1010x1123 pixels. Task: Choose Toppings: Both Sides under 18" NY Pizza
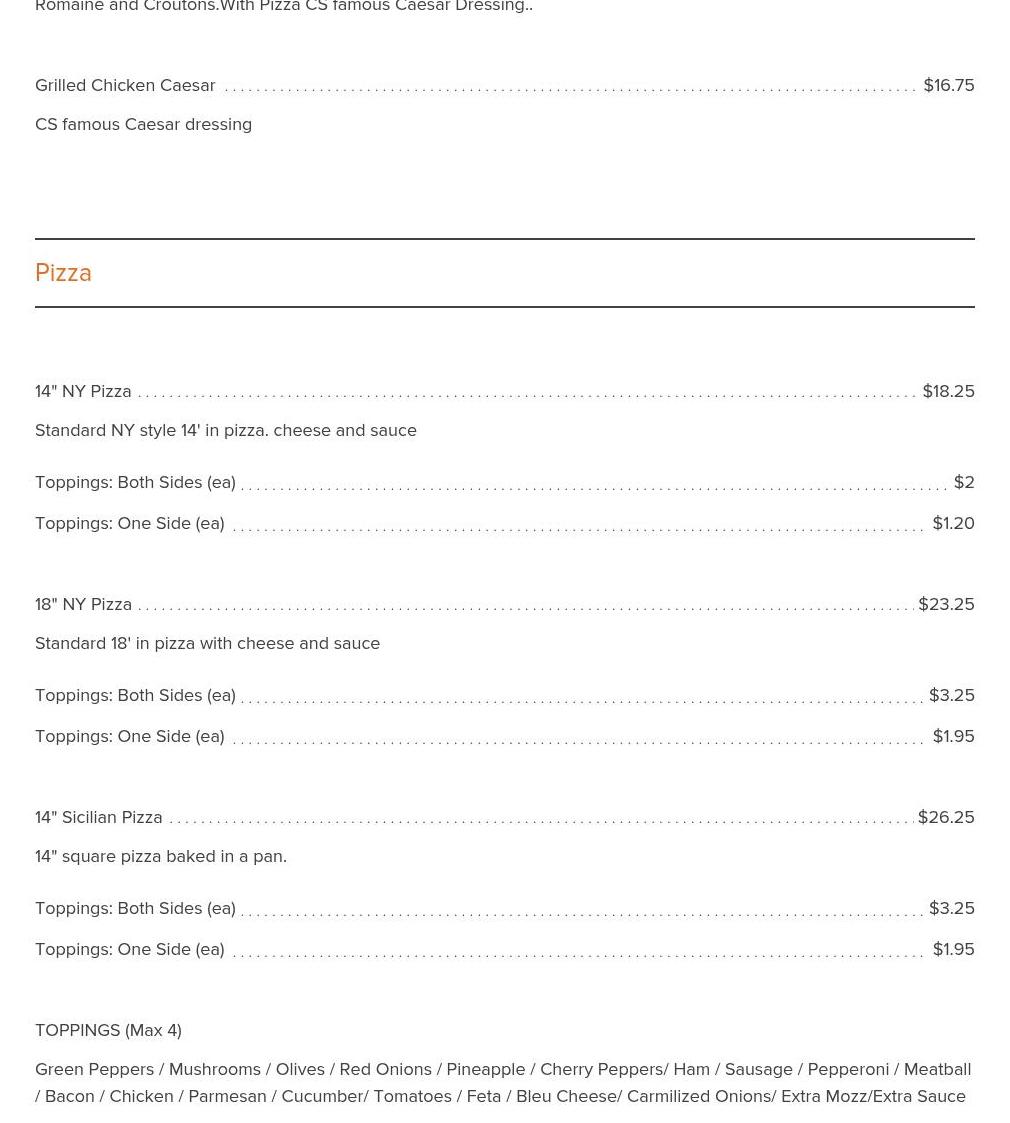pyautogui.click(x=135, y=695)
